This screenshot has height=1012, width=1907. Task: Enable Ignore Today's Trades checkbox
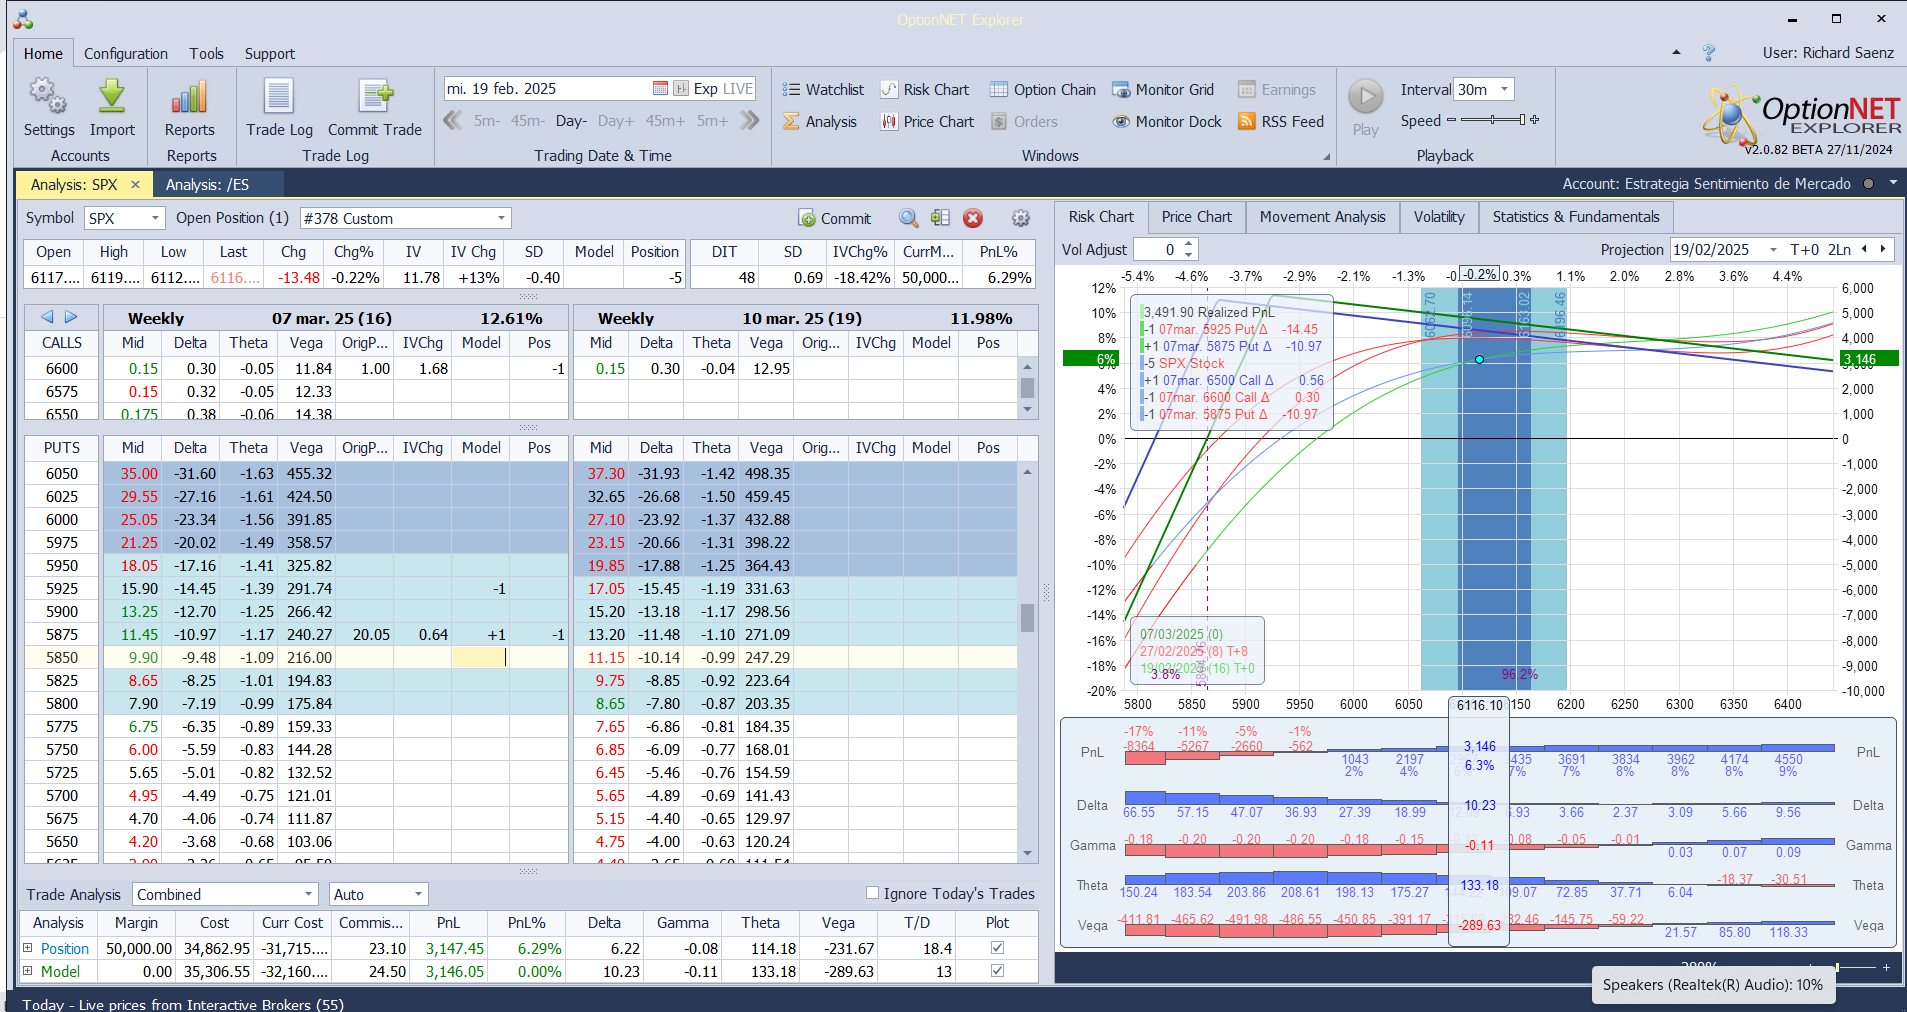click(872, 893)
